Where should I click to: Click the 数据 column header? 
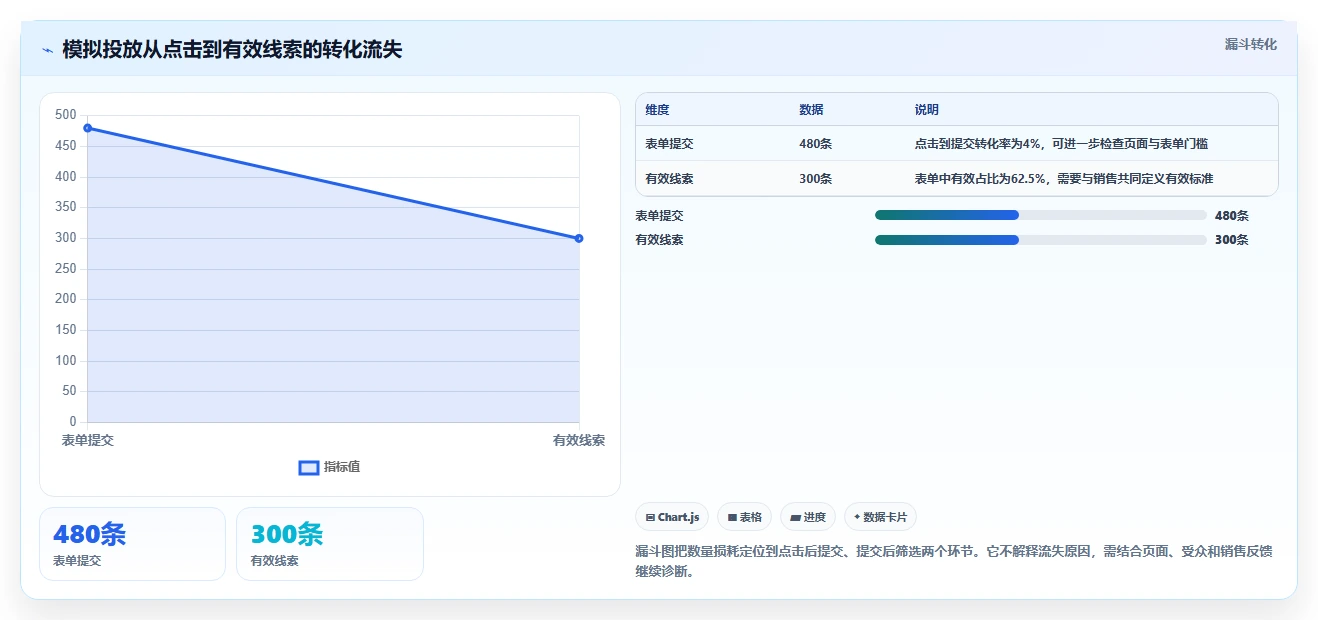(x=811, y=110)
